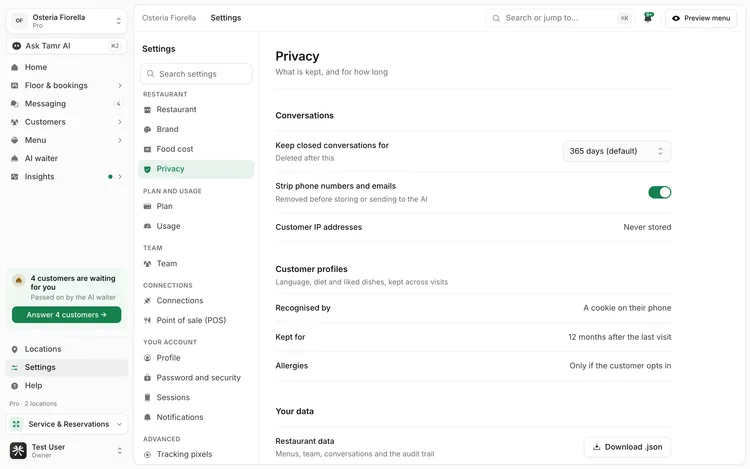
Task: Click the AI waiter bell icon
Action: [14, 158]
